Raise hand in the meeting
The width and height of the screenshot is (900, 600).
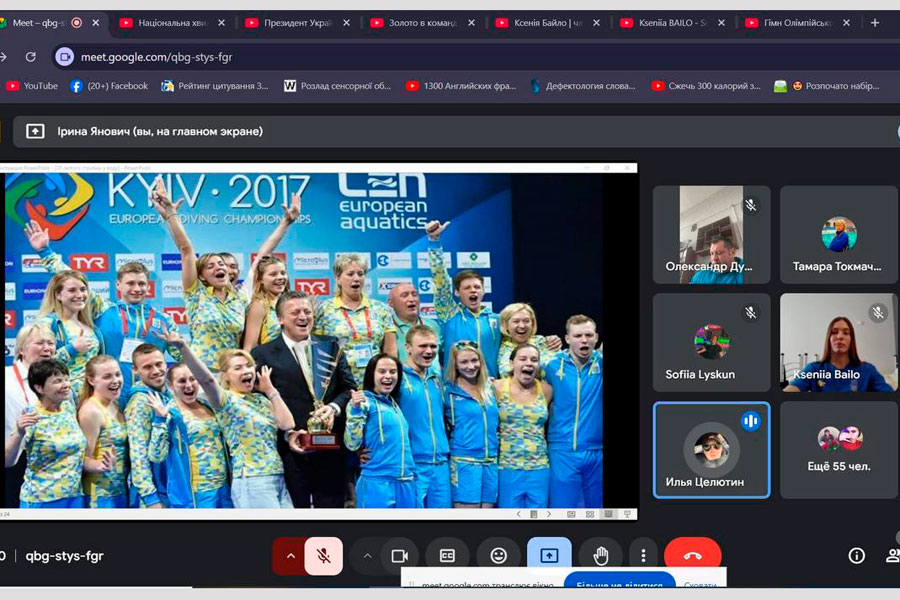pos(600,556)
